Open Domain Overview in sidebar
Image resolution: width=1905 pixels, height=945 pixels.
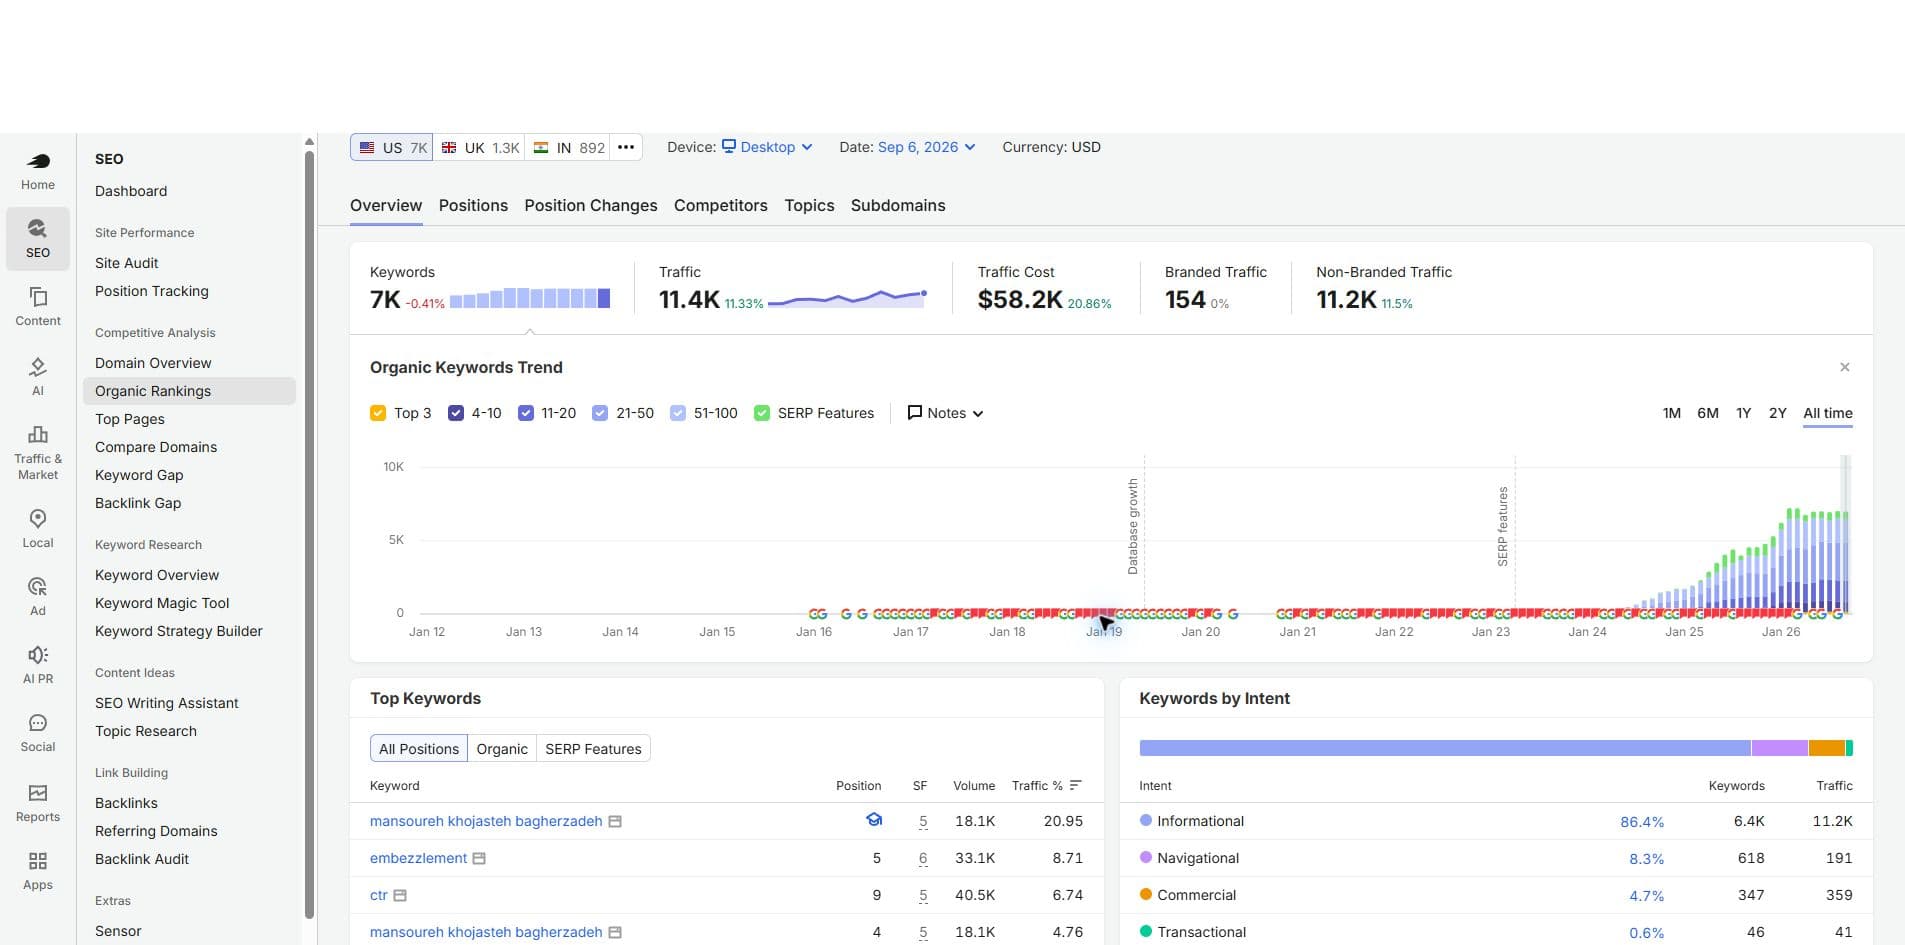tap(153, 363)
